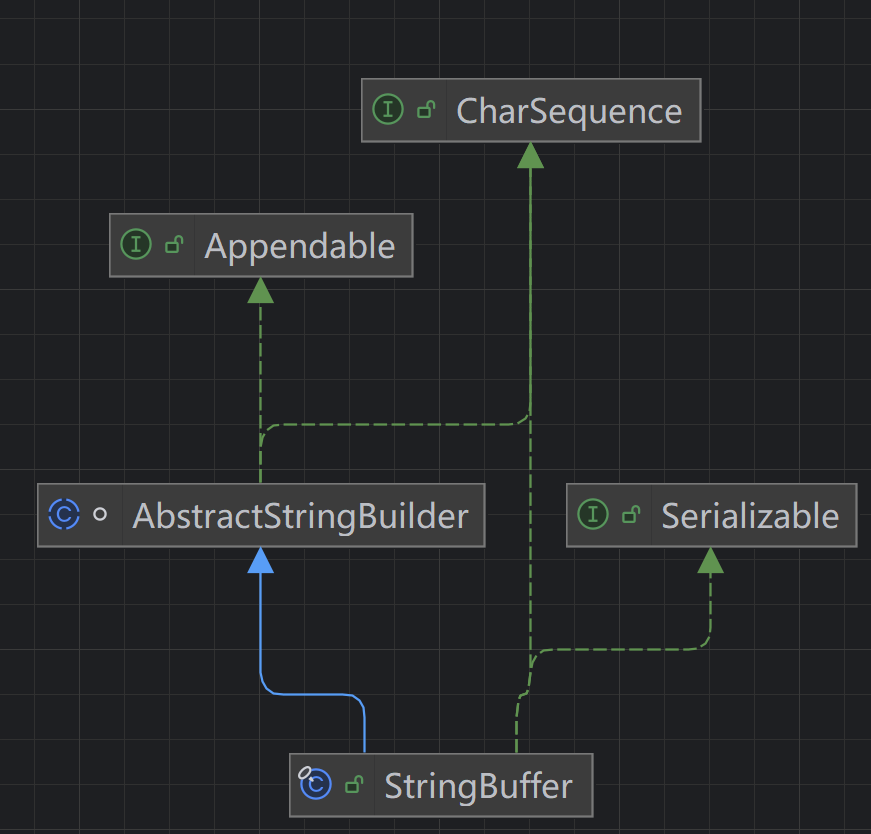Select the StringBuffer node label

(x=478, y=786)
